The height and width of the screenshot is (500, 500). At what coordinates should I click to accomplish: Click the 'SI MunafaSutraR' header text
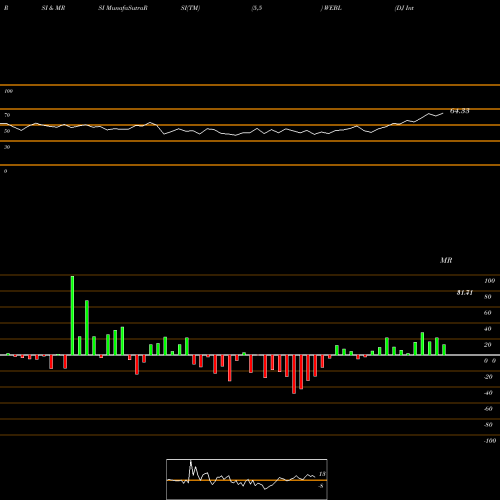point(123,8)
